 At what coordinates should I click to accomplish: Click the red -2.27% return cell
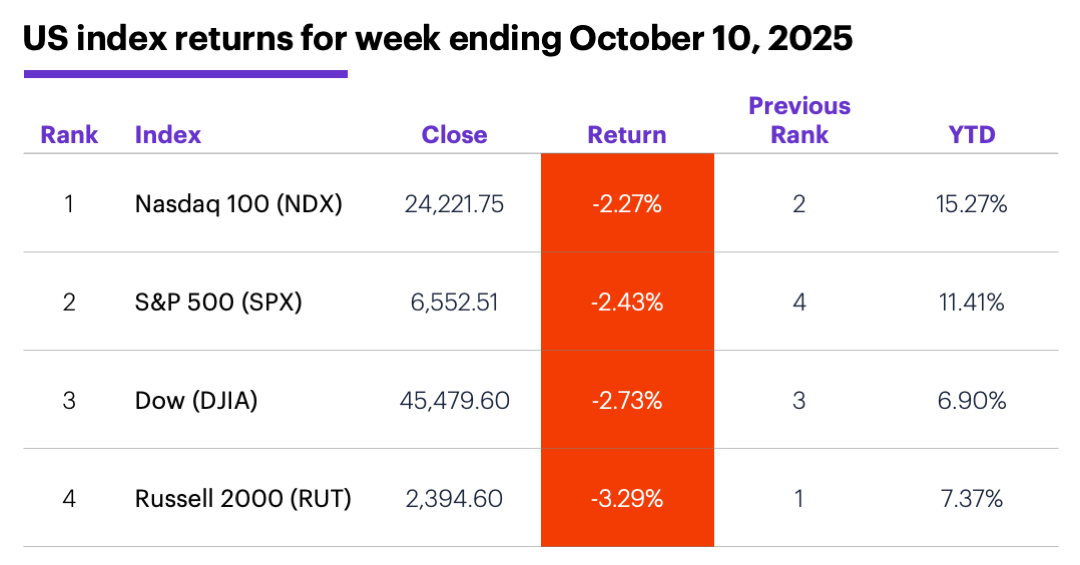[627, 204]
